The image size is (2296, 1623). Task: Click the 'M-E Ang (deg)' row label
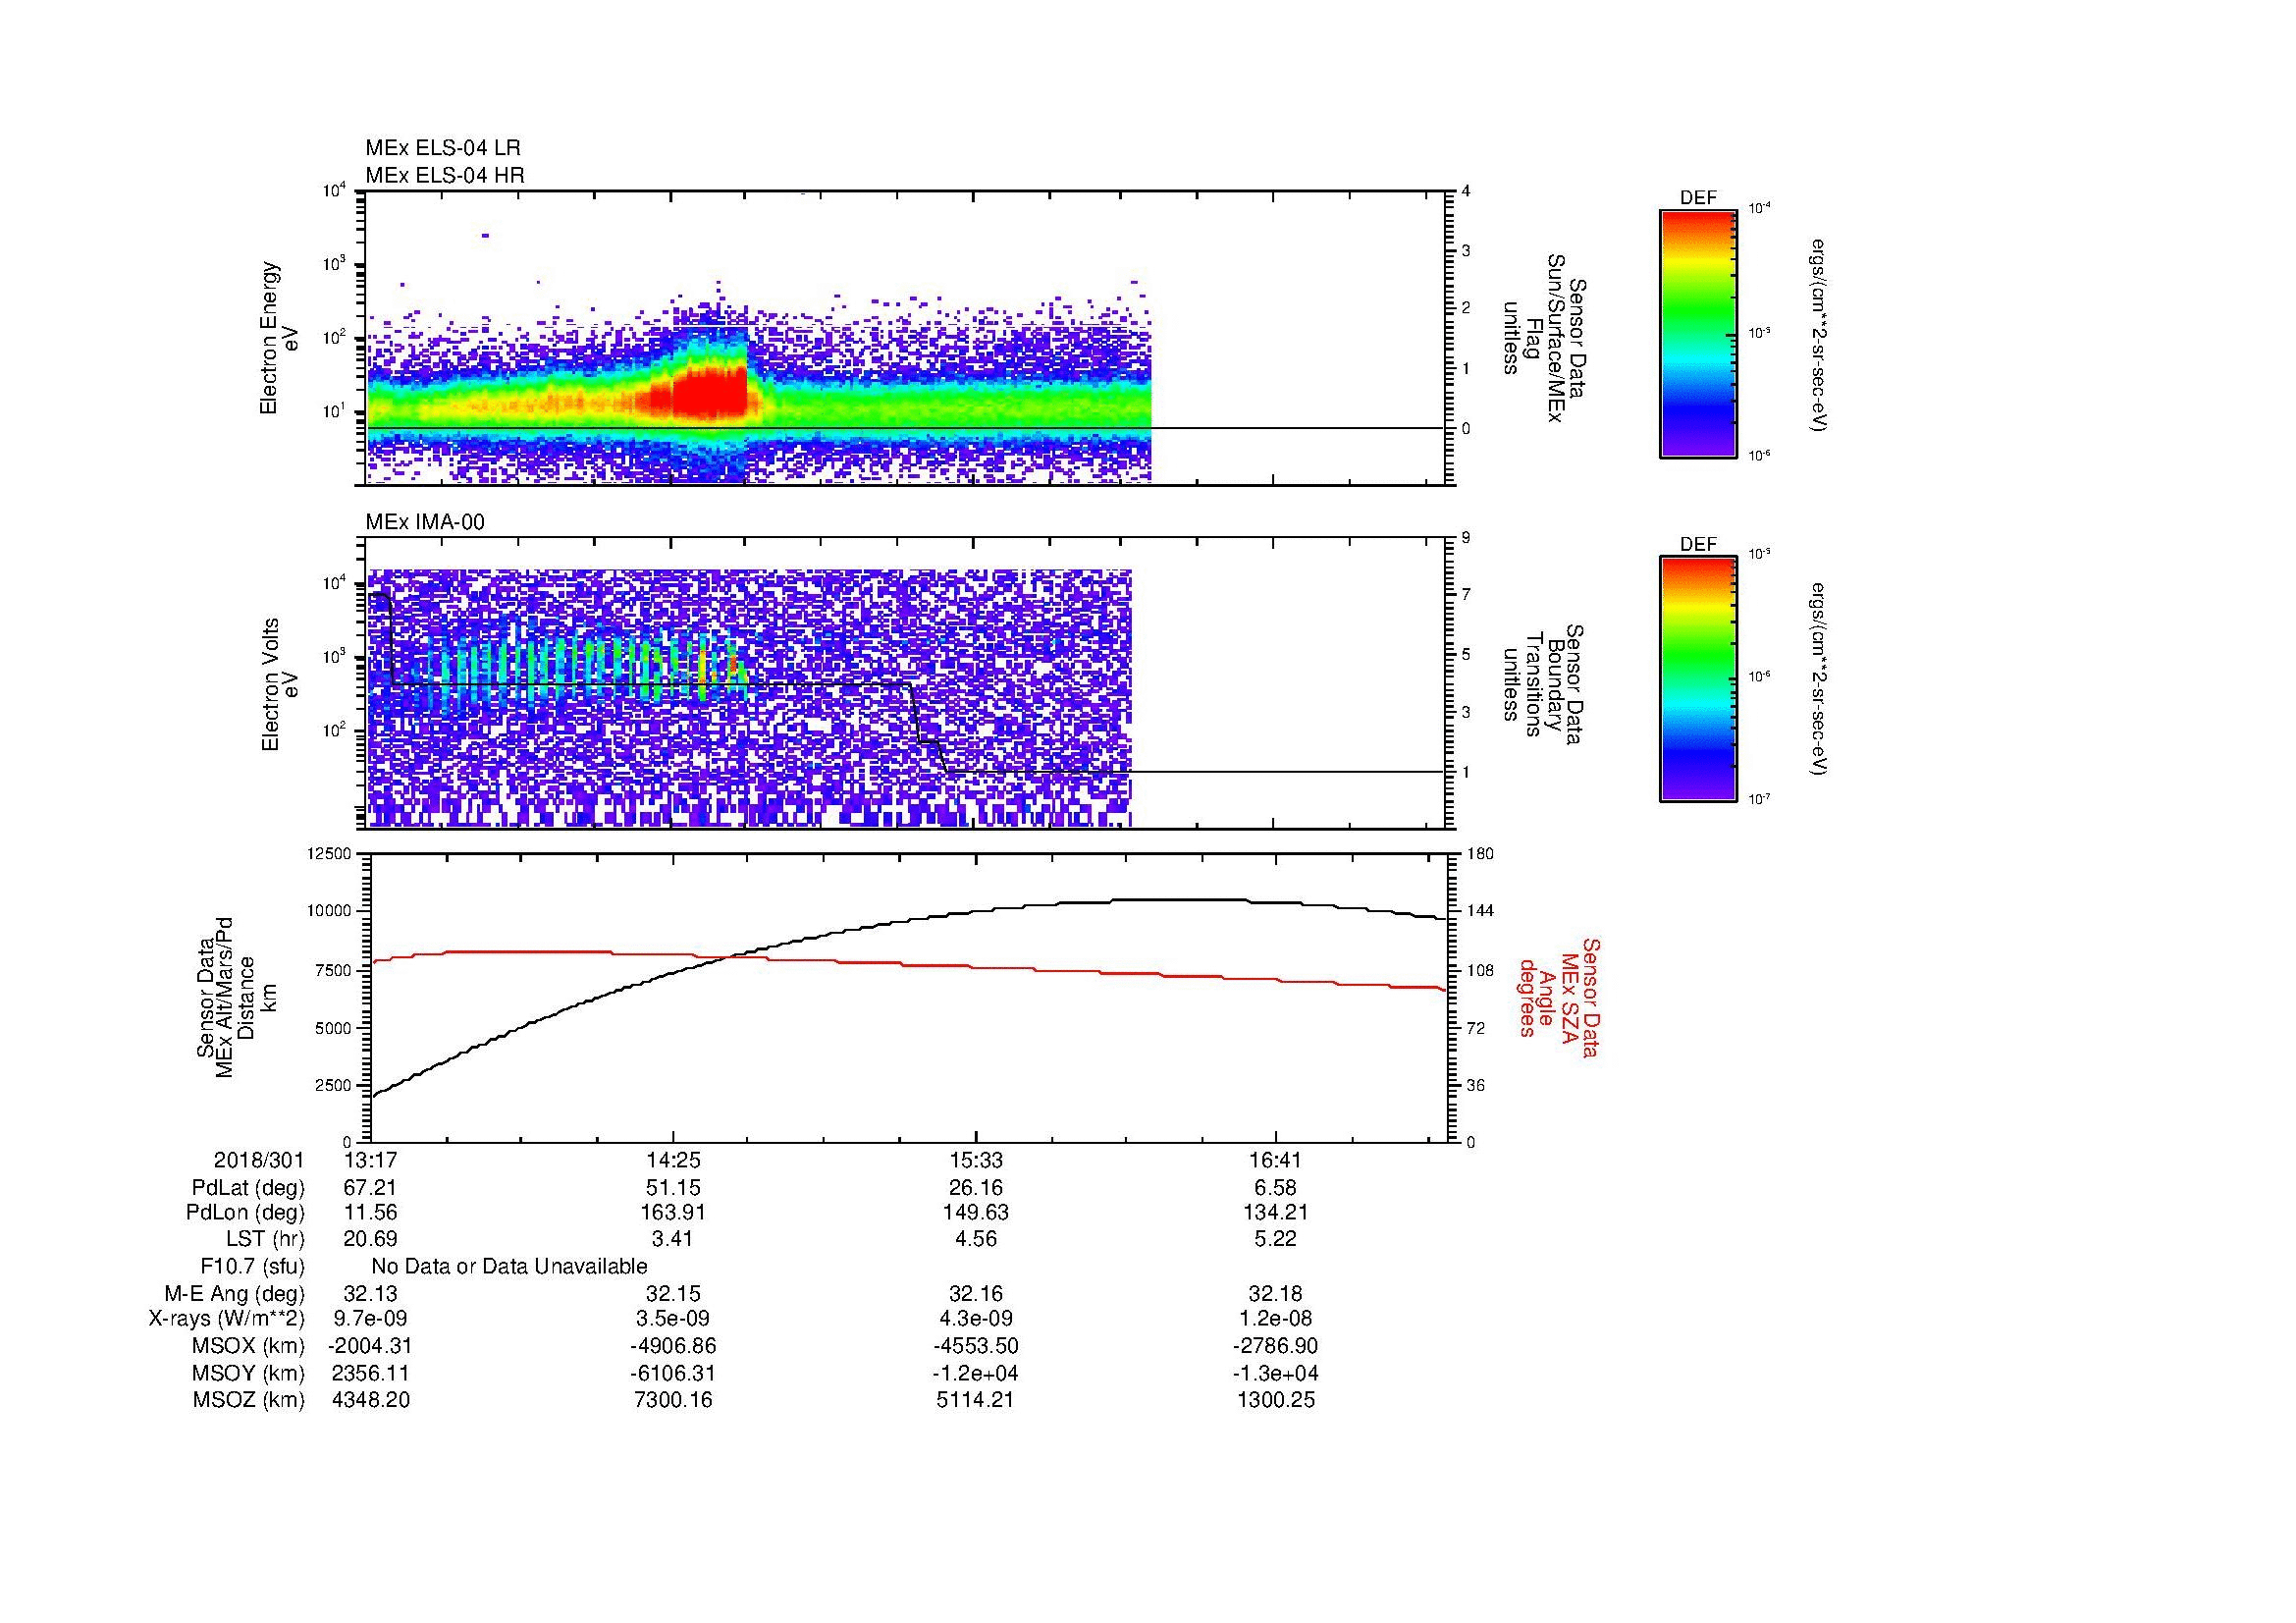point(235,1294)
